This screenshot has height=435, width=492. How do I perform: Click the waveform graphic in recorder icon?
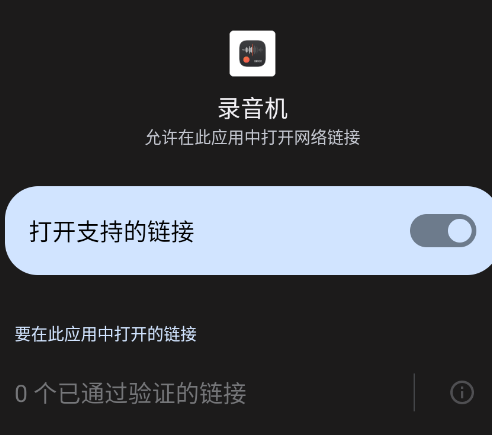tap(253, 50)
